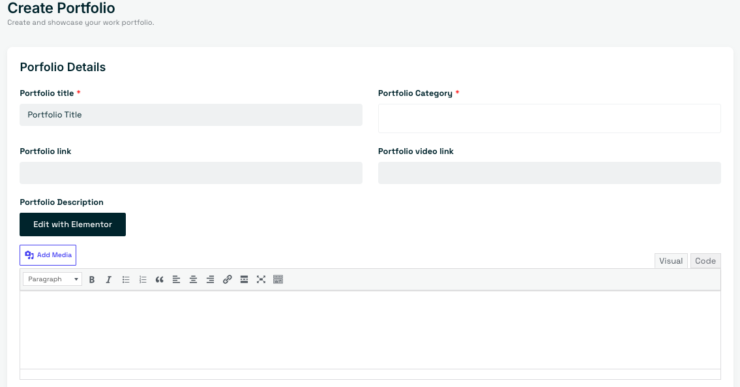
Task: Select the Create Portfolio page heading
Action: point(61,8)
